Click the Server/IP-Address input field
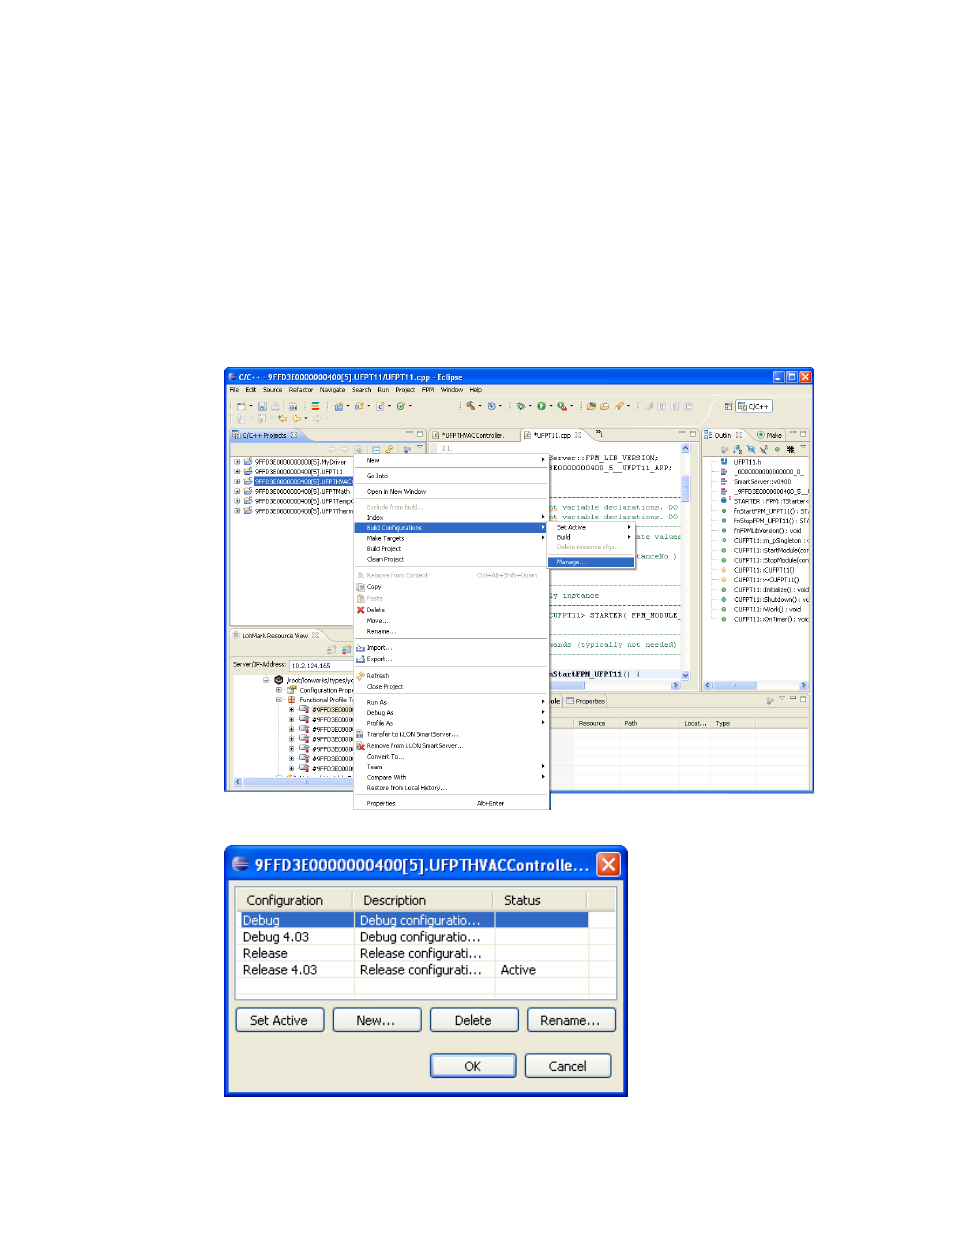Viewport: 954px width, 1235px height. point(321,665)
